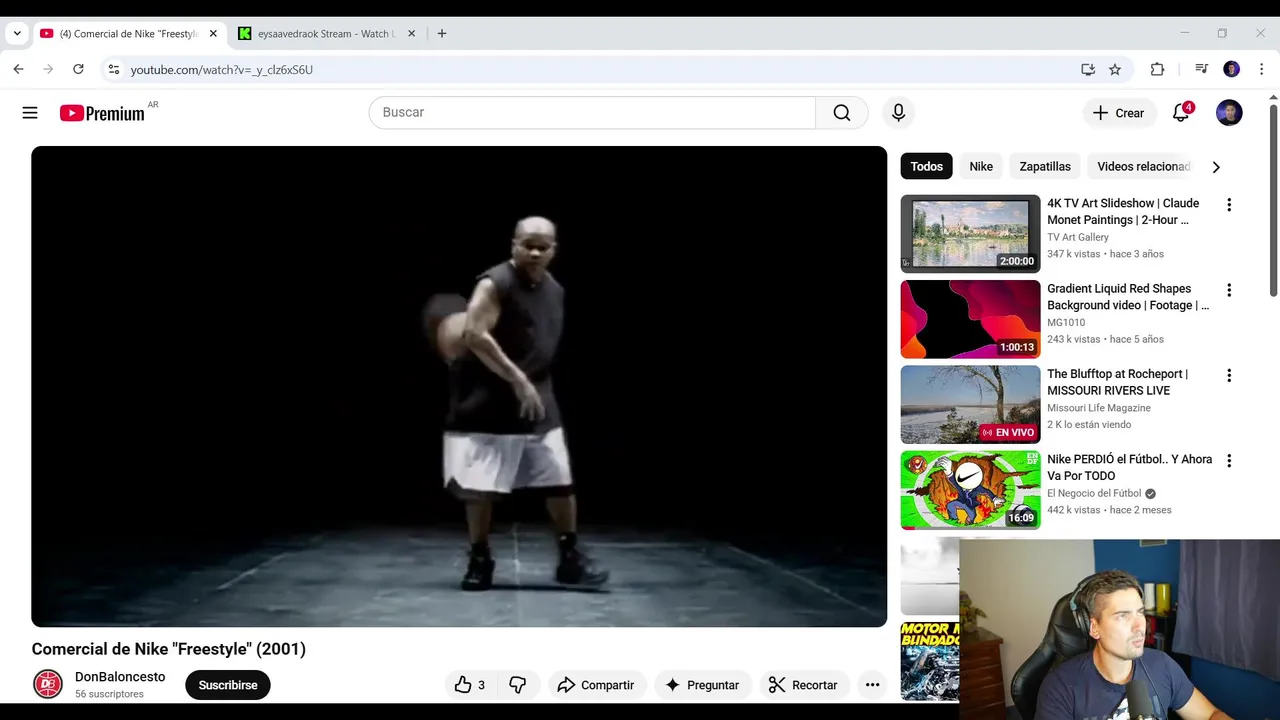The width and height of the screenshot is (1280, 720).
Task: Click the address bar URL
Action: [x=221, y=69]
